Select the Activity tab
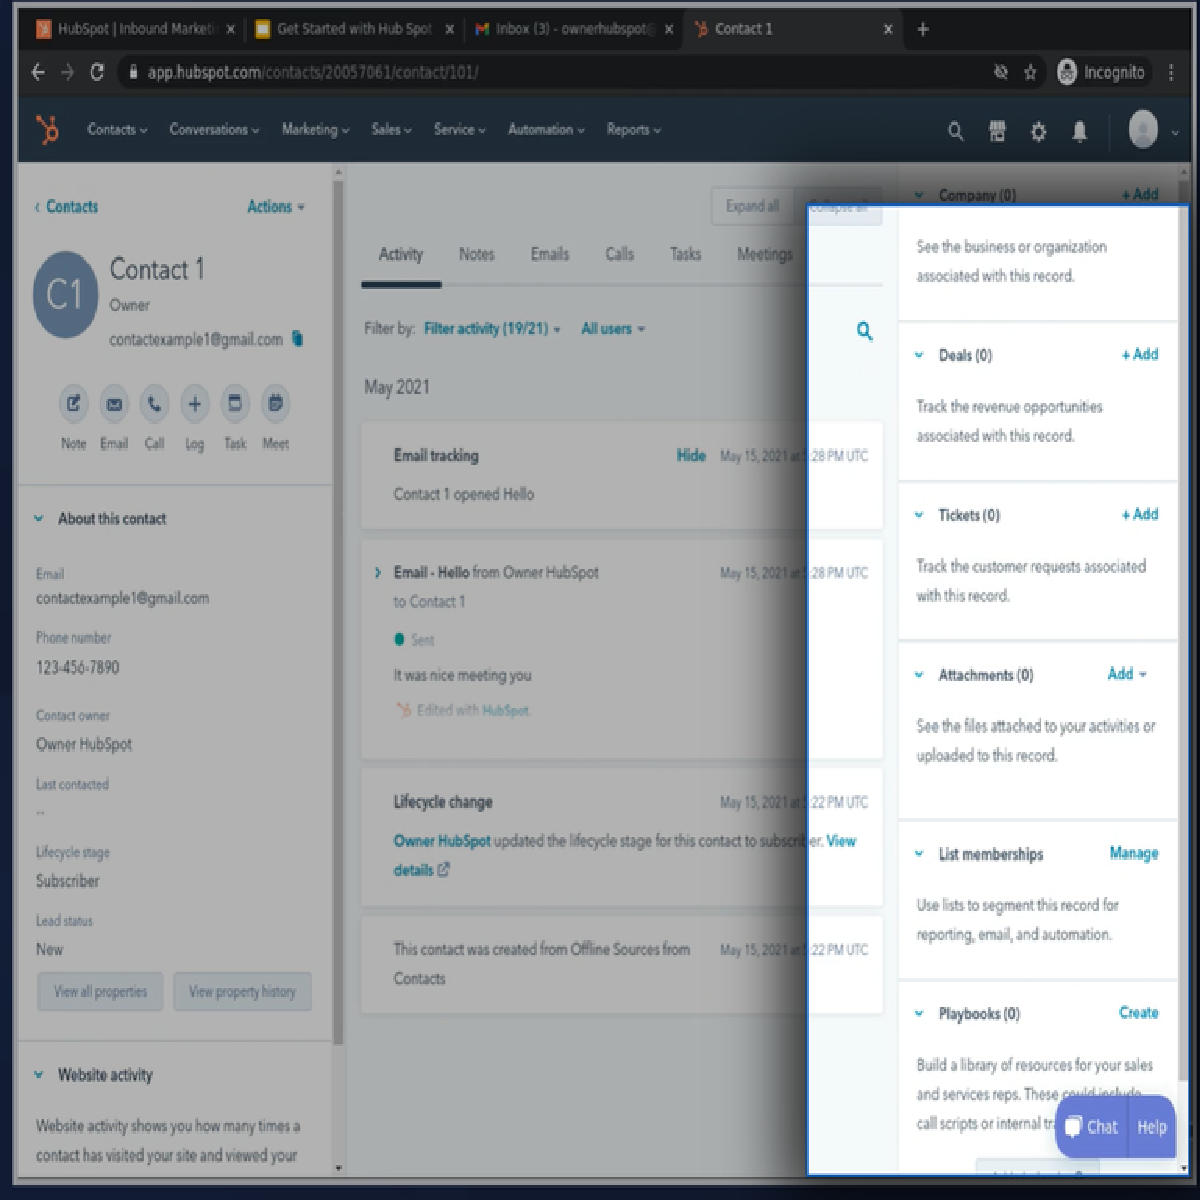 click(401, 254)
